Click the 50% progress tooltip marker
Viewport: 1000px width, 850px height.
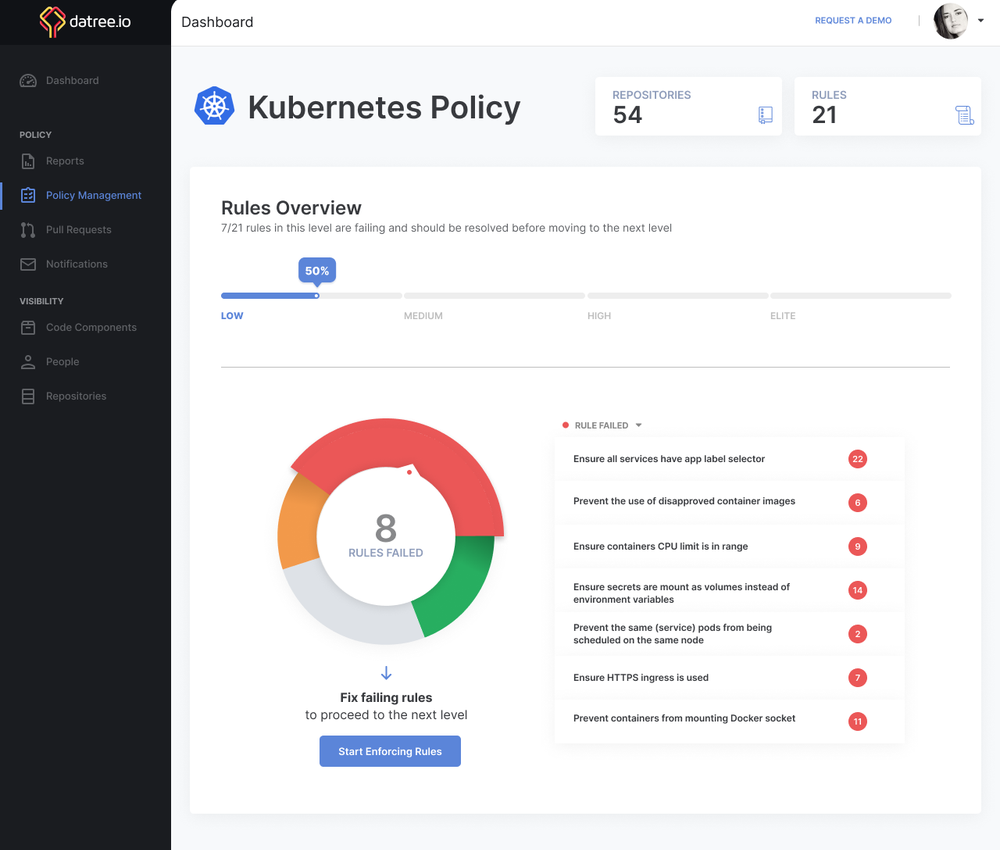[317, 271]
